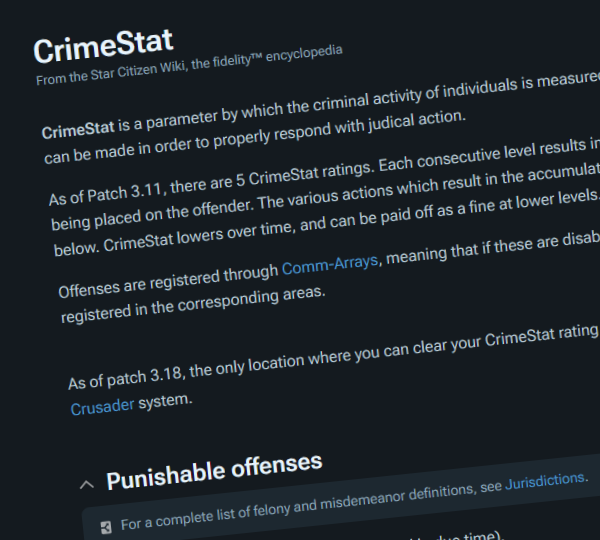The width and height of the screenshot is (600, 540).
Task: Click the bold CrimeStat term in intro paragraph
Action: click(x=78, y=130)
